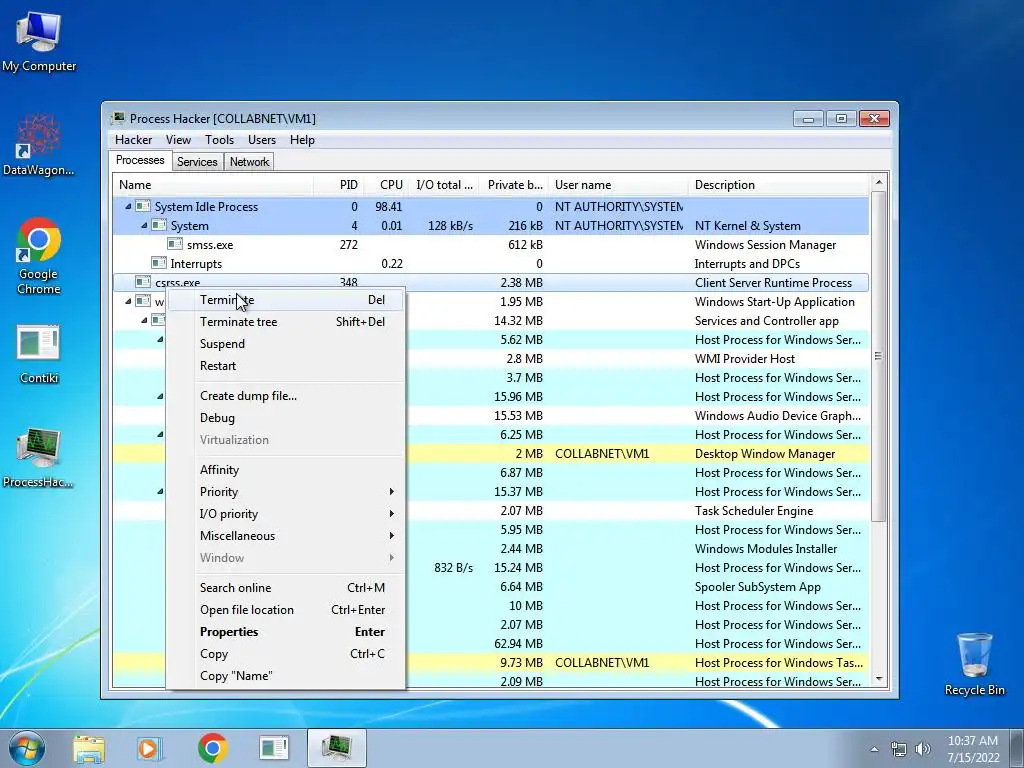
Task: Open Properties from context menu
Action: (285, 632)
